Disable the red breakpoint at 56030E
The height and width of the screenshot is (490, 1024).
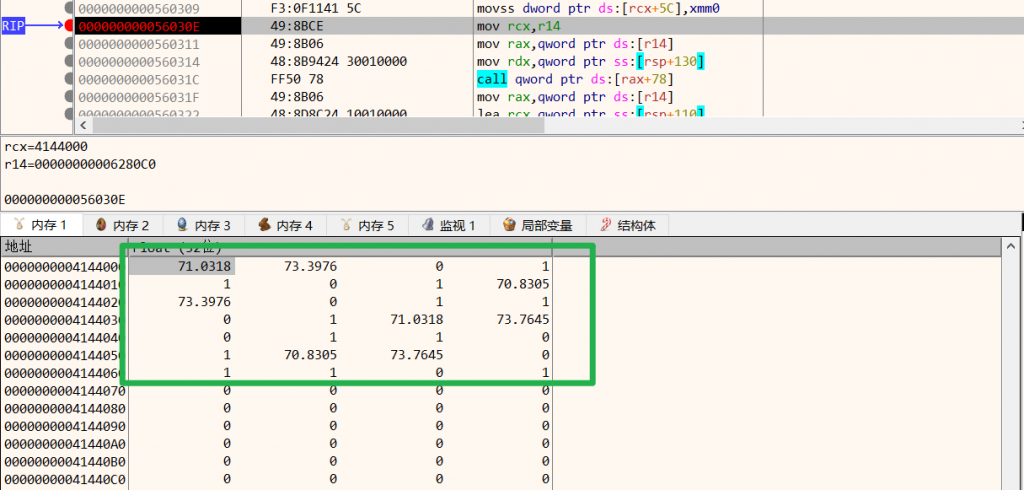click(x=69, y=26)
